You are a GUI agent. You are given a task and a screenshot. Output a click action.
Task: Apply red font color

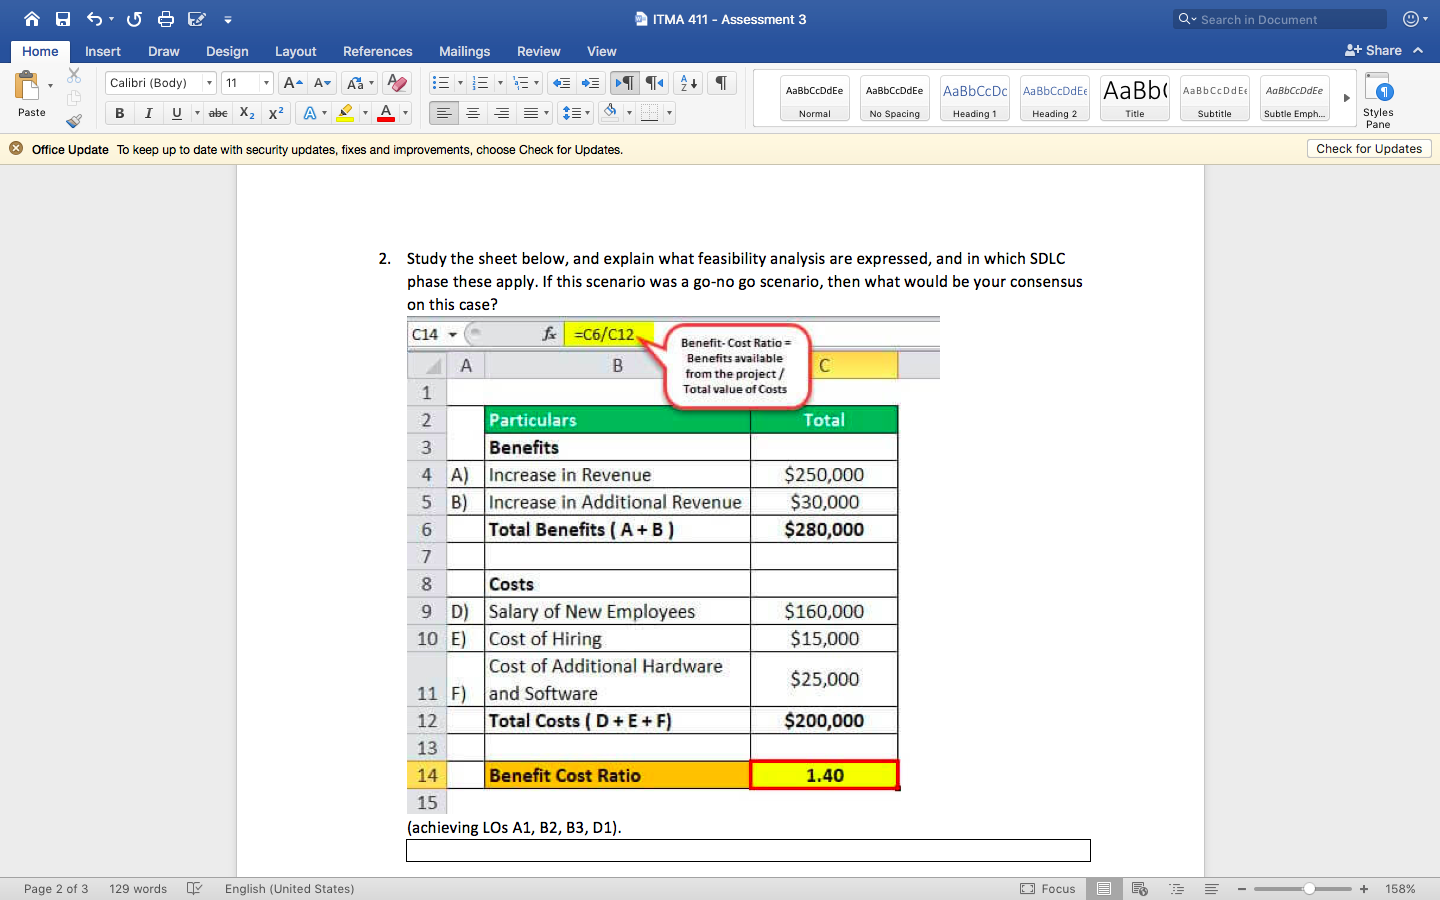pyautogui.click(x=386, y=113)
